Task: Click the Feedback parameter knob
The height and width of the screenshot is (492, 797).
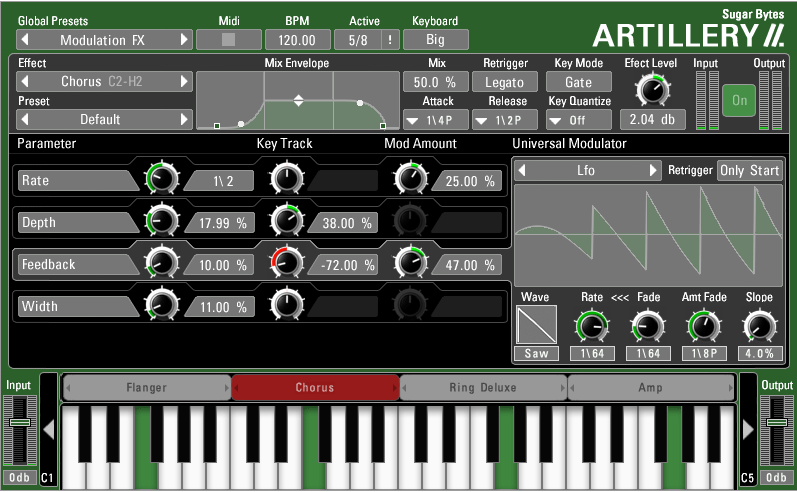Action: tap(162, 262)
